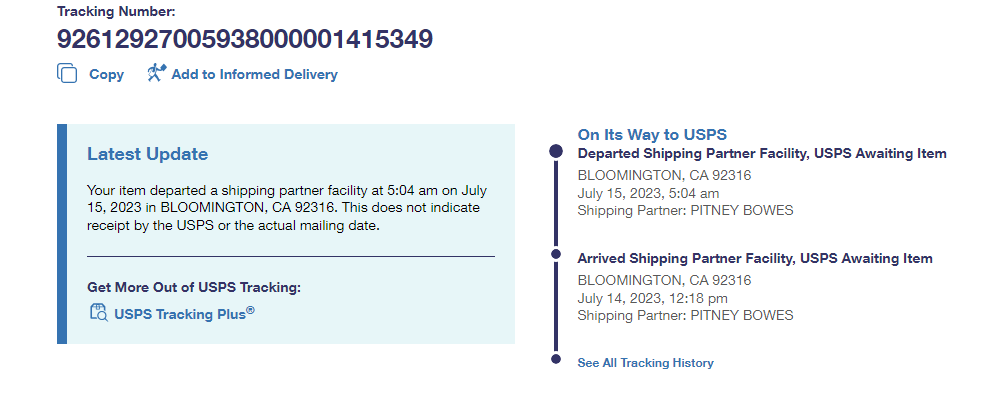This screenshot has width=994, height=400.
Task: Click the Tracking Number label
Action: (x=116, y=12)
